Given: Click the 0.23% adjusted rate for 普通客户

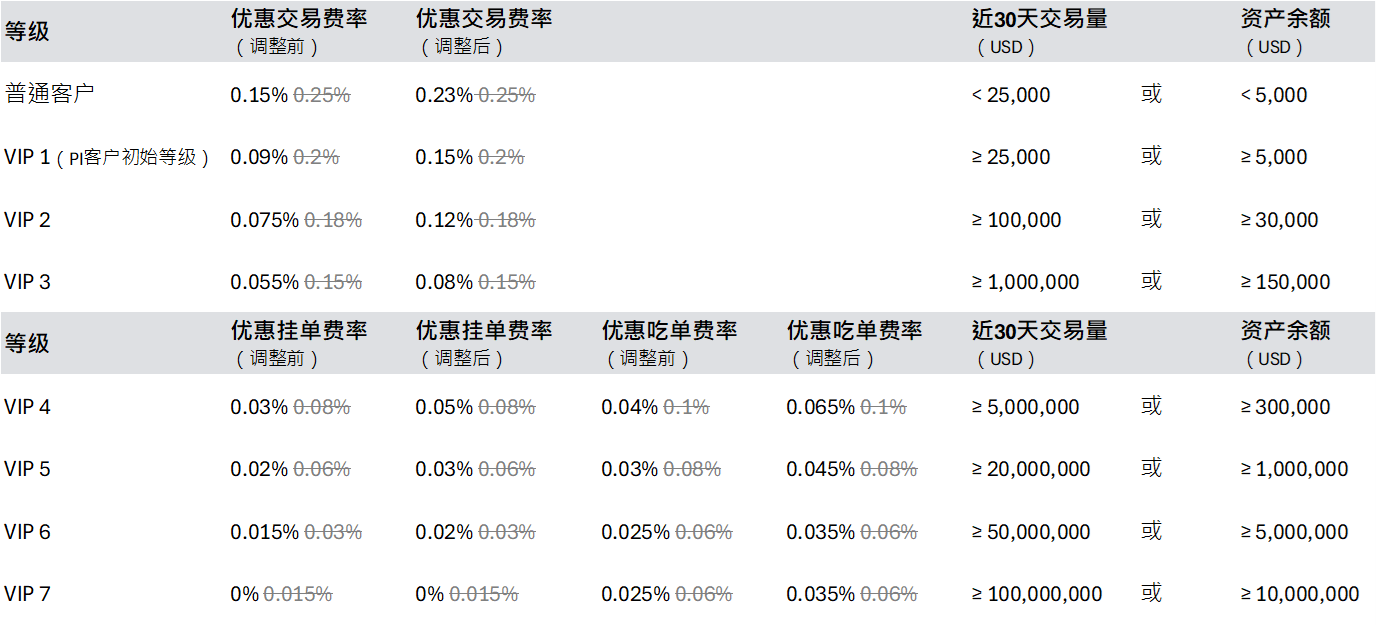Looking at the screenshot, I should (444, 95).
